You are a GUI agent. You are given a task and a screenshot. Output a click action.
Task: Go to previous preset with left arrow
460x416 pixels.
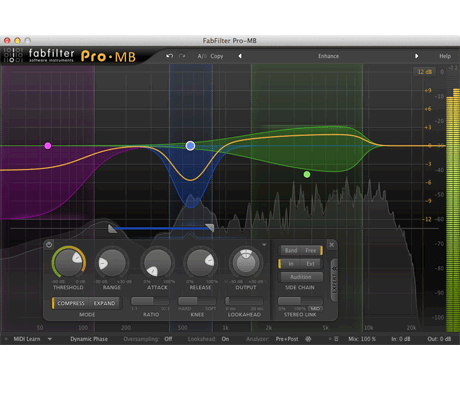240,56
